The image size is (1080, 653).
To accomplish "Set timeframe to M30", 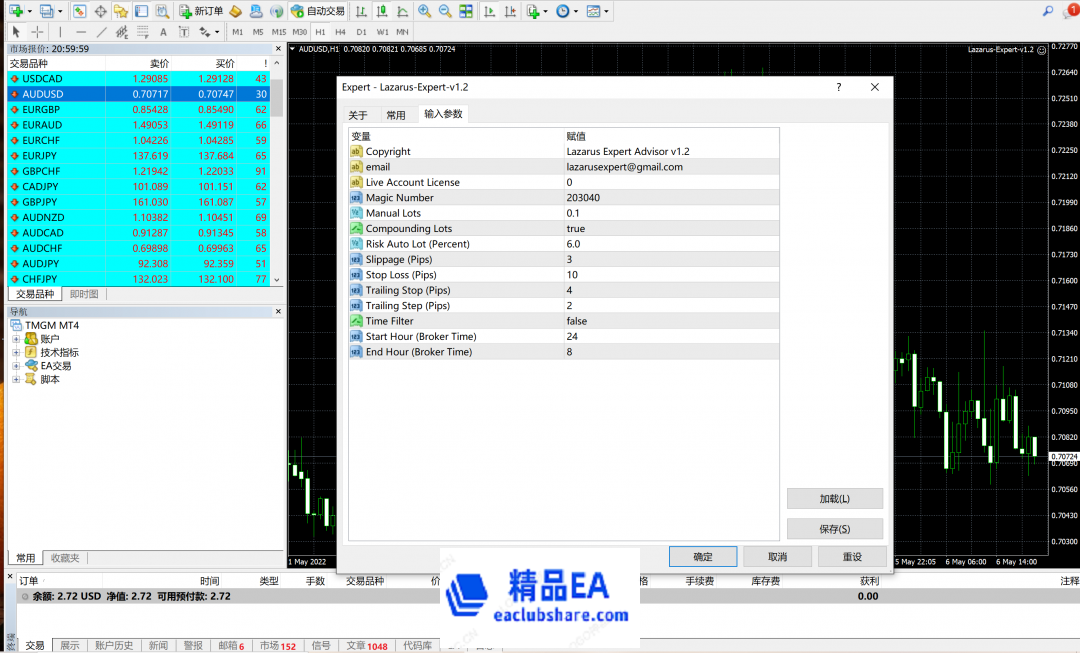I will [300, 32].
